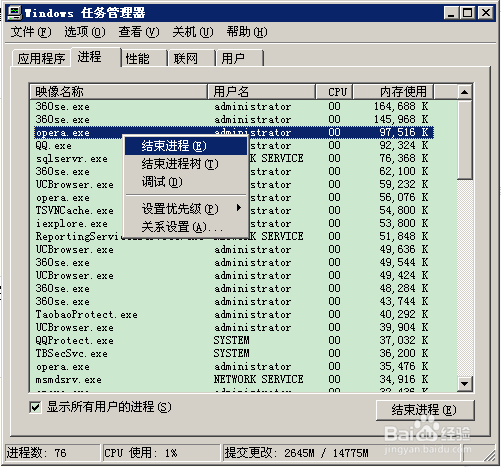Select the QQProtect.exe process row
Image resolution: width=501 pixels, height=467 pixels.
[234, 341]
